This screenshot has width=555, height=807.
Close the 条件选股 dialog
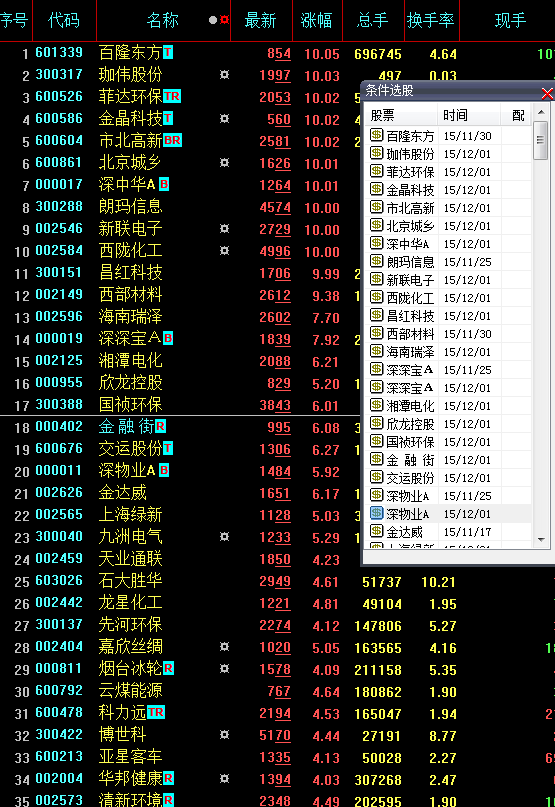tap(547, 93)
